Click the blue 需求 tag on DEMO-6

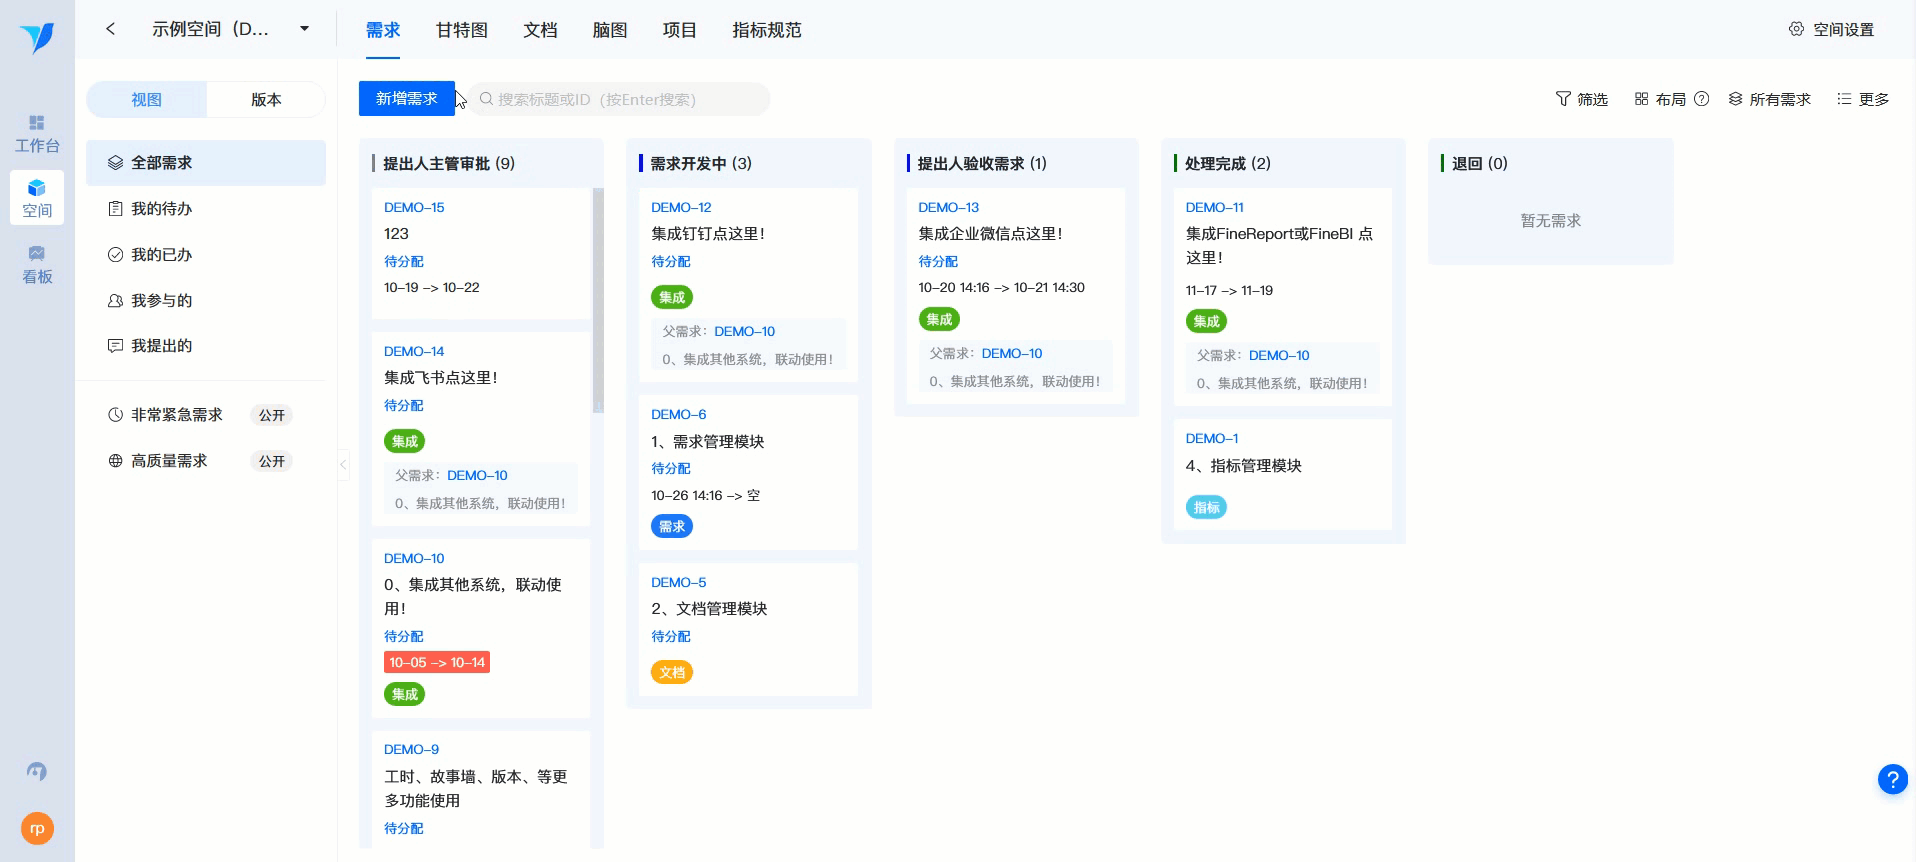click(672, 526)
